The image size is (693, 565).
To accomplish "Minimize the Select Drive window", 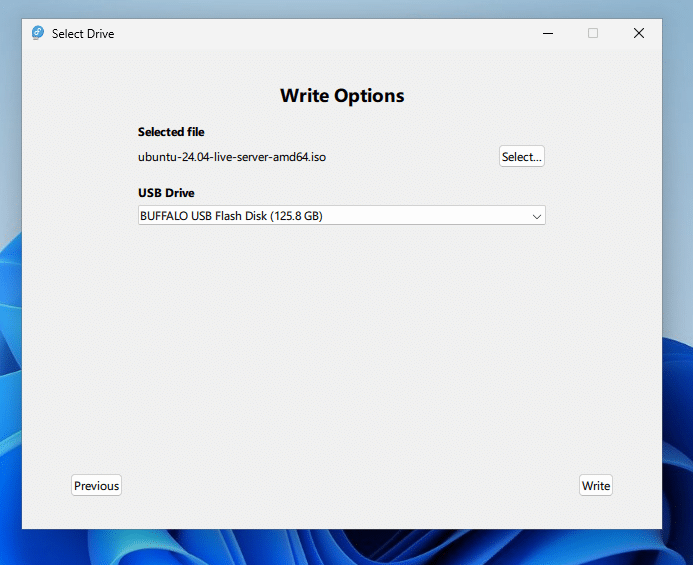I will pos(546,33).
